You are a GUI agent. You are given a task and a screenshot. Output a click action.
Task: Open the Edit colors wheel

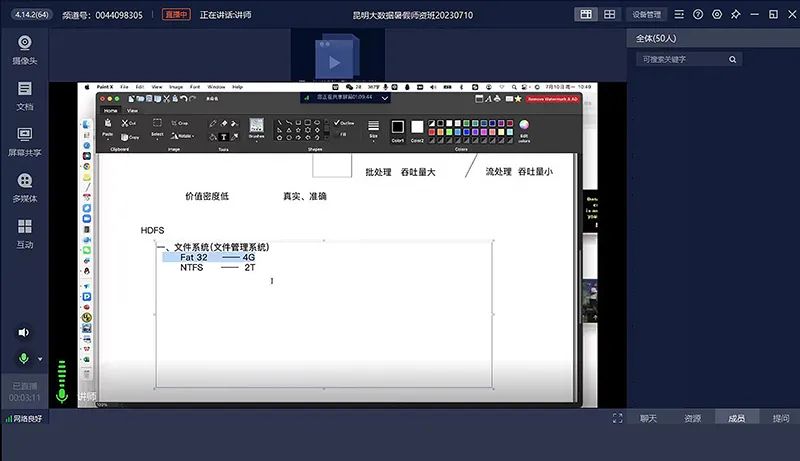[x=524, y=130]
